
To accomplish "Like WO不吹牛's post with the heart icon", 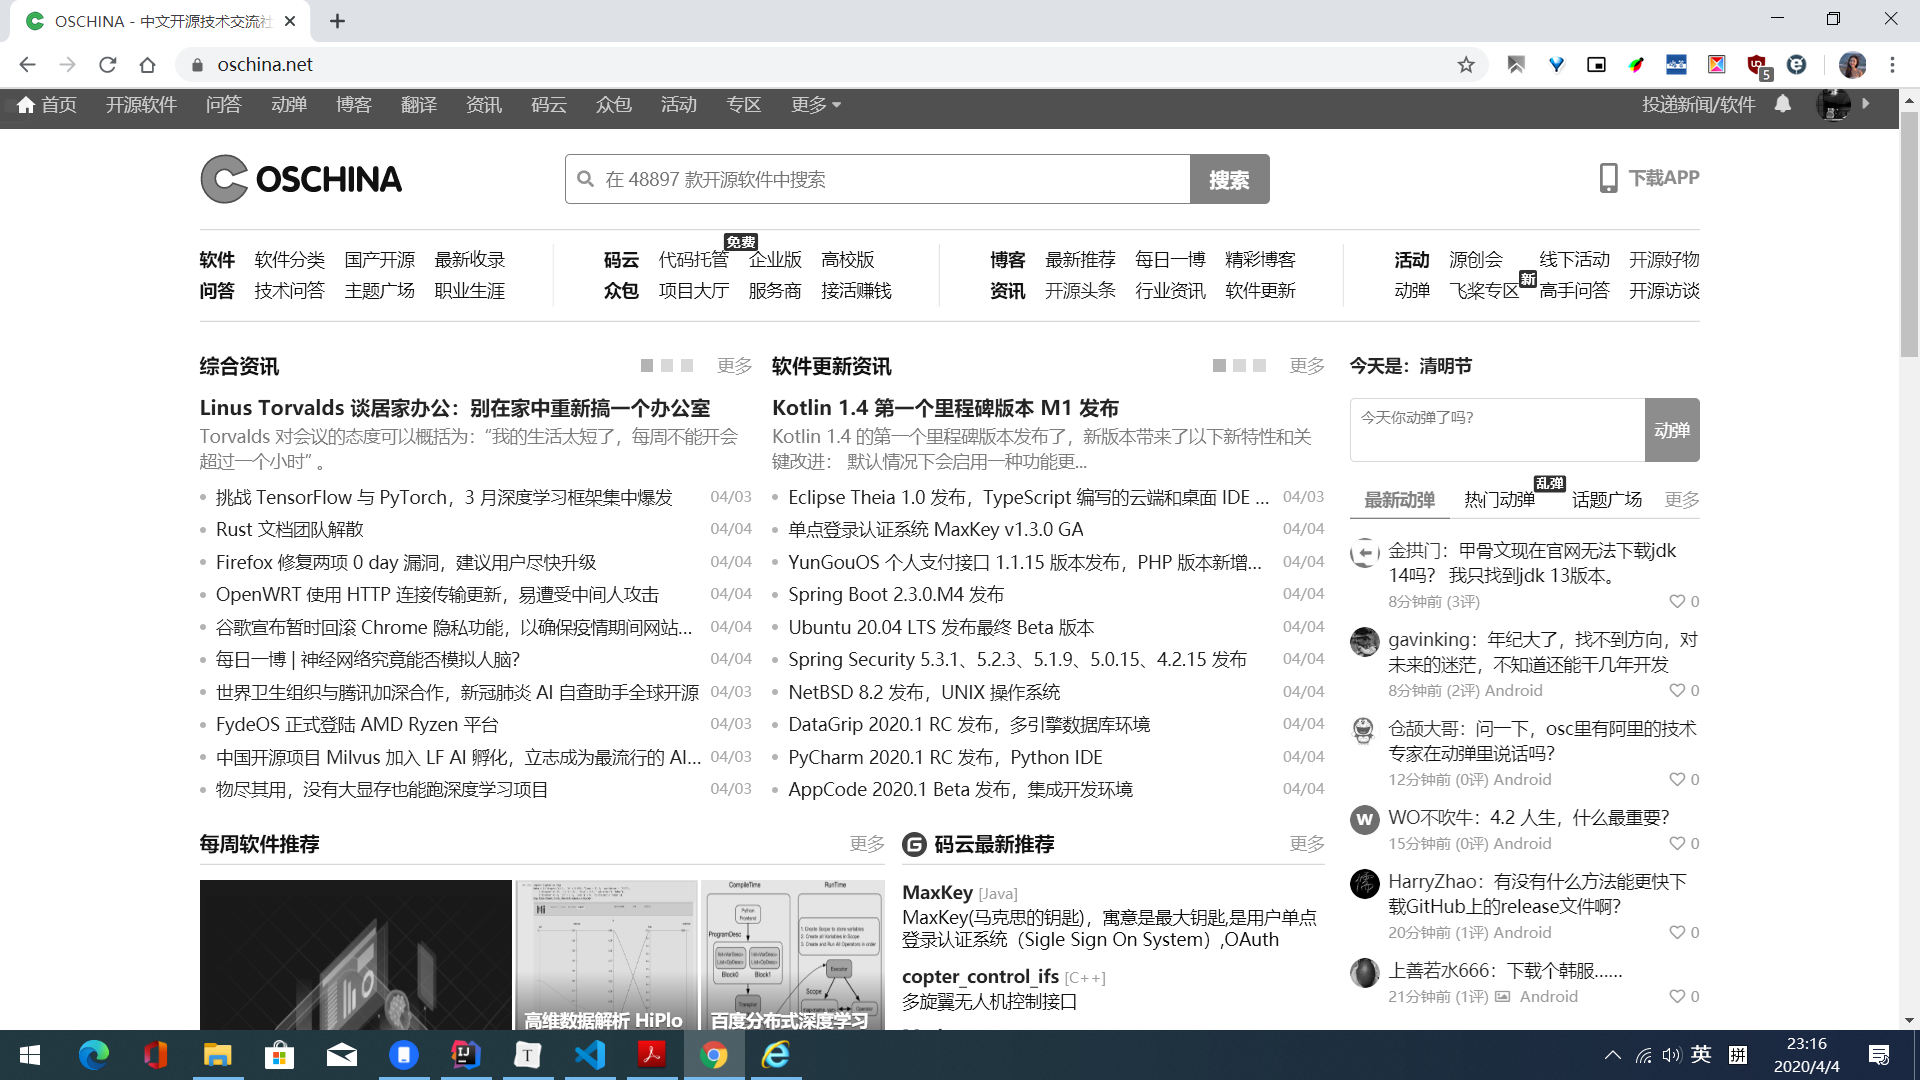I will click(1676, 843).
